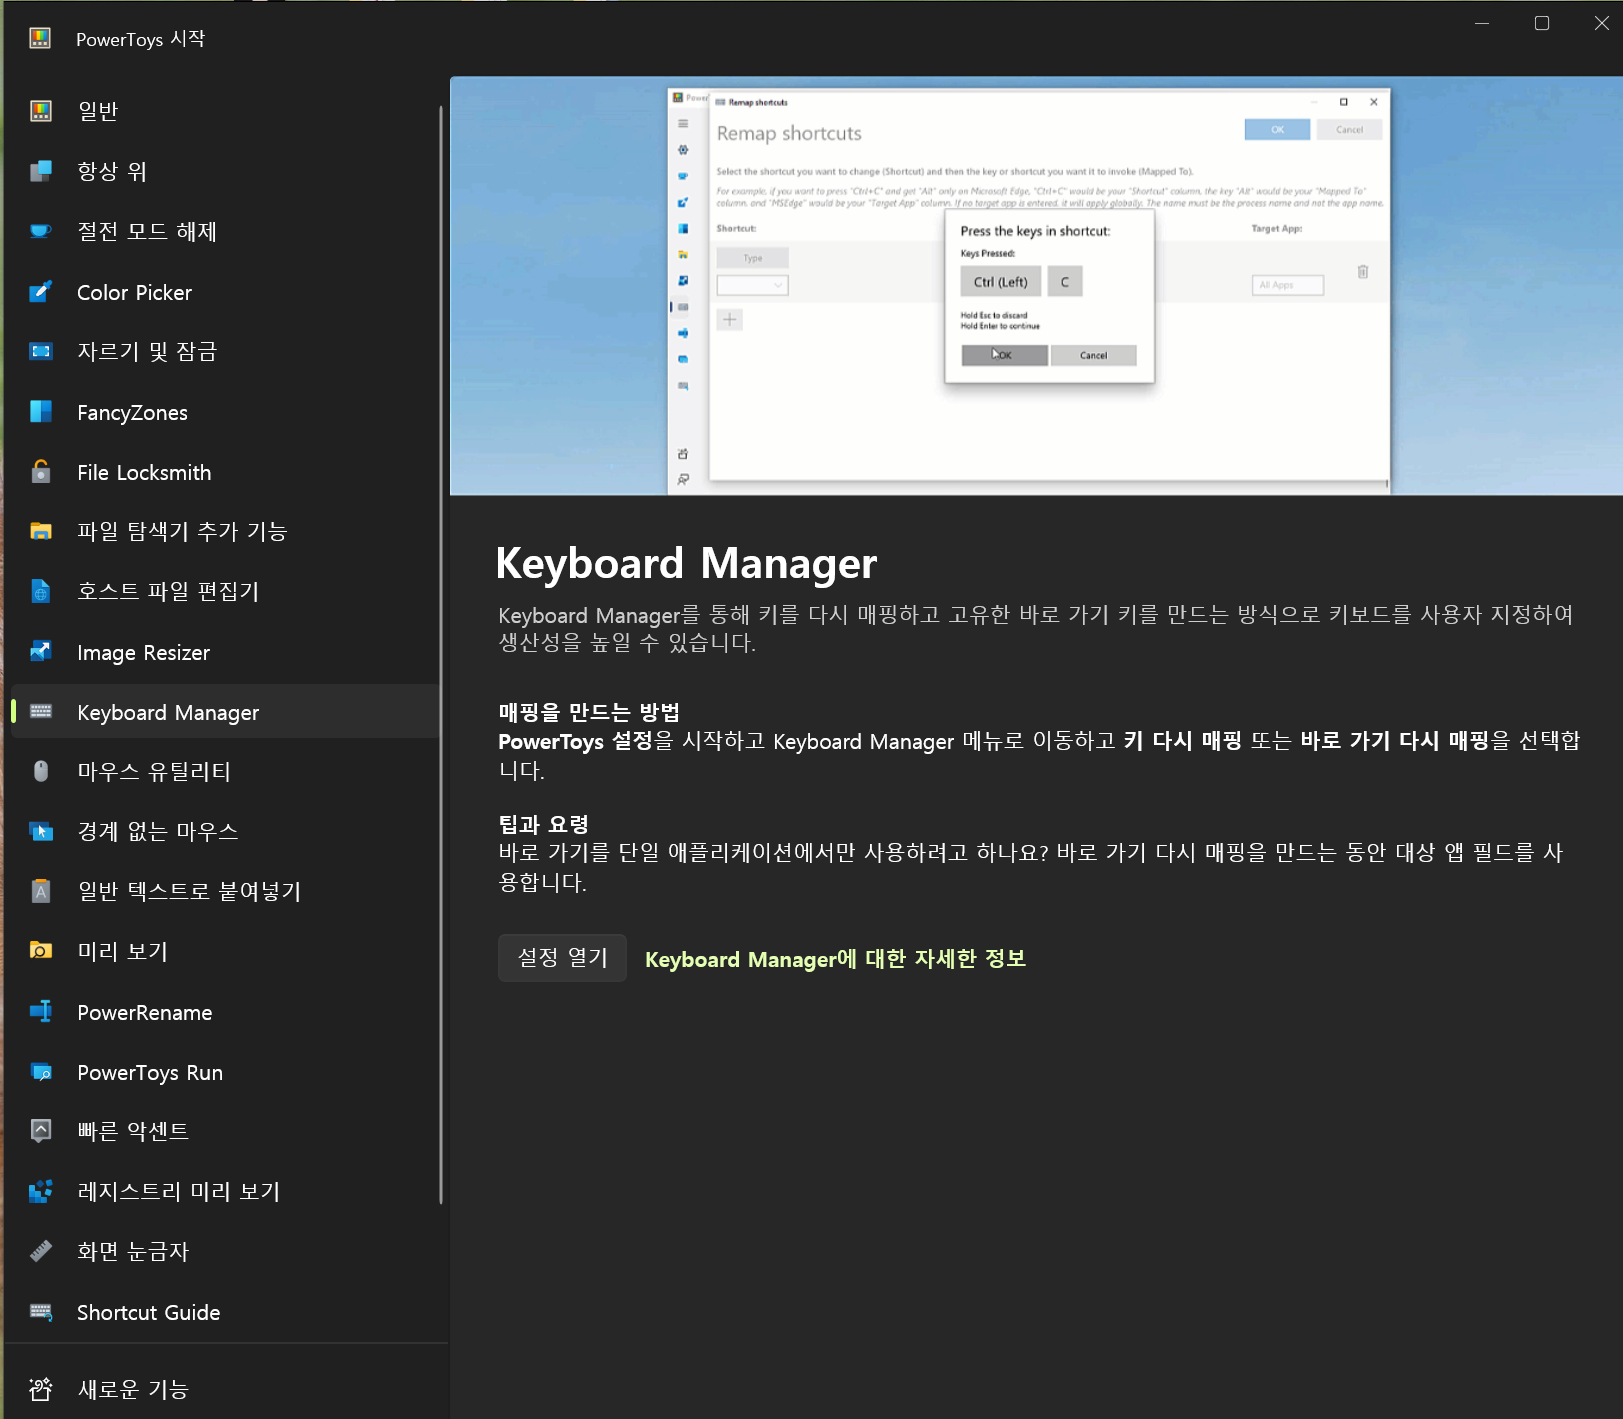Click the 절전 모드 해제 (Awake) cup icon

tap(41, 231)
